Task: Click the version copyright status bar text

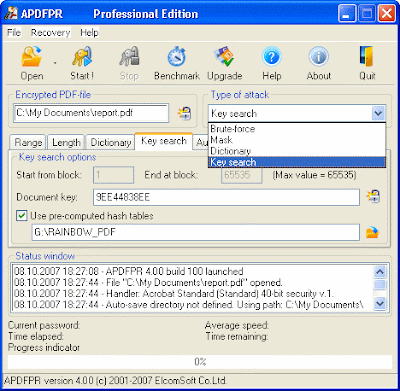Action: coord(116,380)
